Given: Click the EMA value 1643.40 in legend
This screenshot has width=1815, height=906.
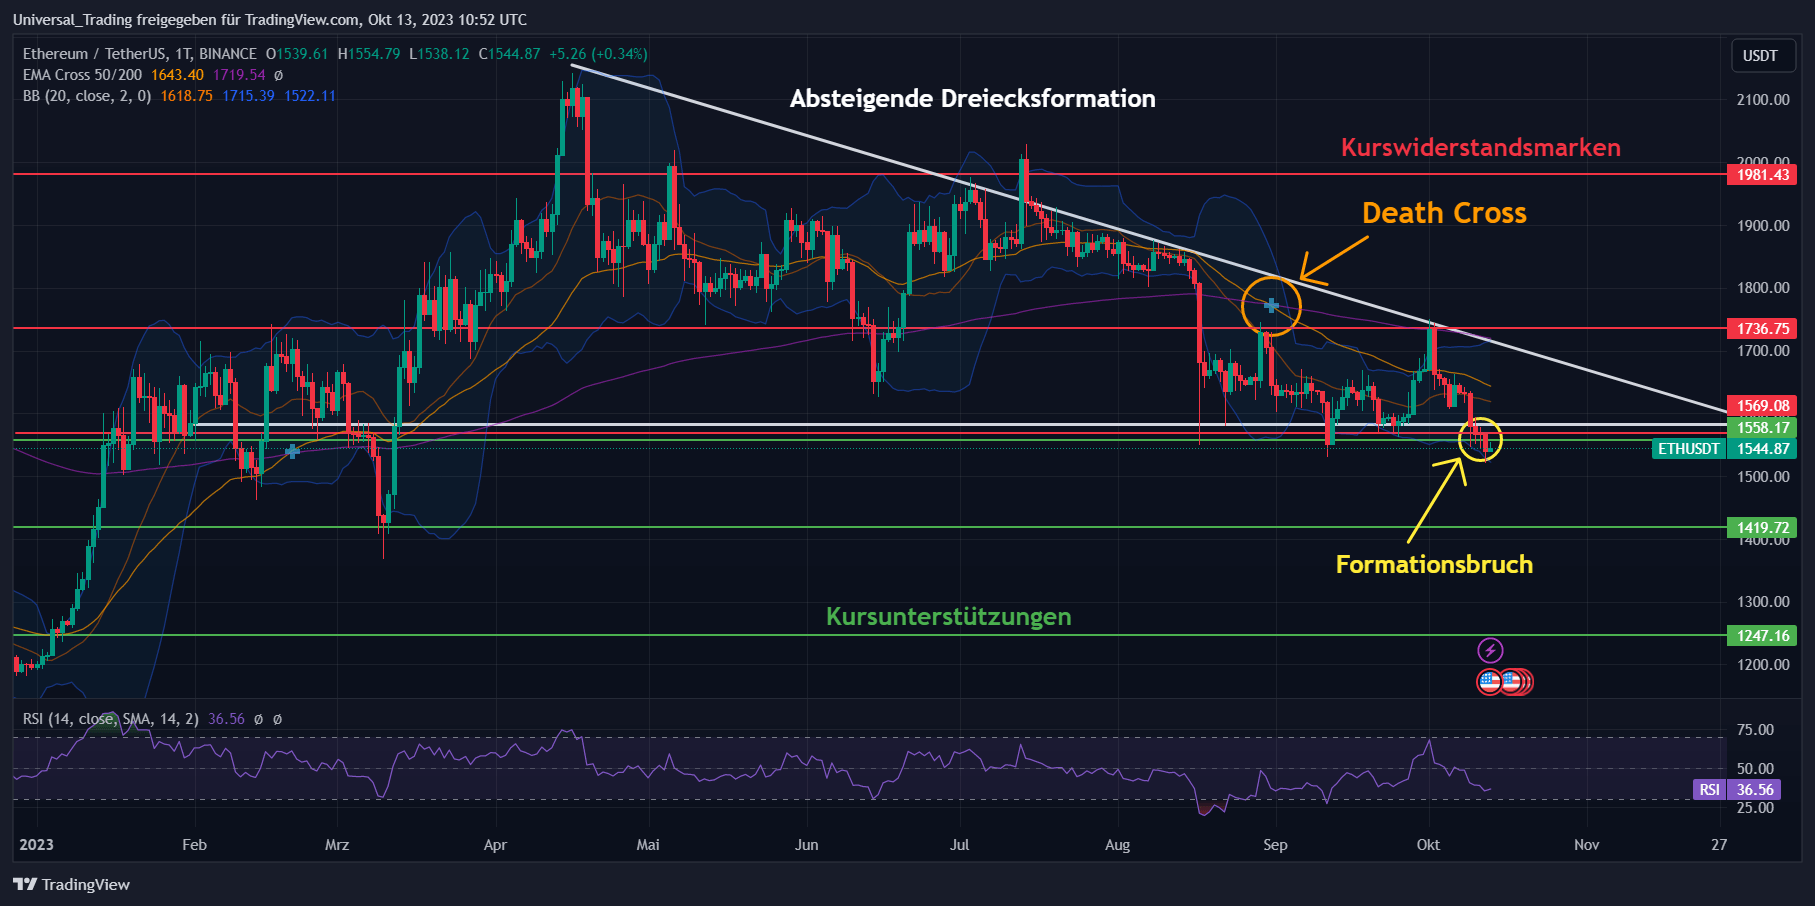Looking at the screenshot, I should click(x=177, y=75).
